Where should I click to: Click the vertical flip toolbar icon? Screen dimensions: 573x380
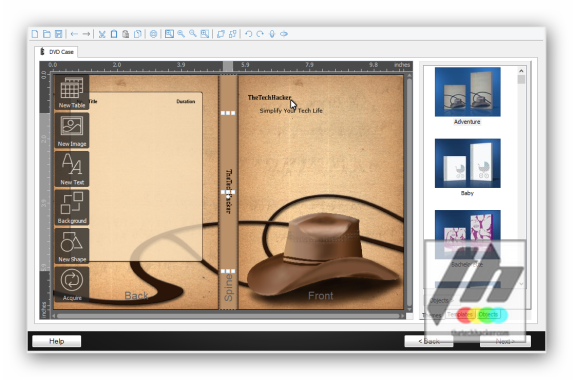(x=272, y=34)
